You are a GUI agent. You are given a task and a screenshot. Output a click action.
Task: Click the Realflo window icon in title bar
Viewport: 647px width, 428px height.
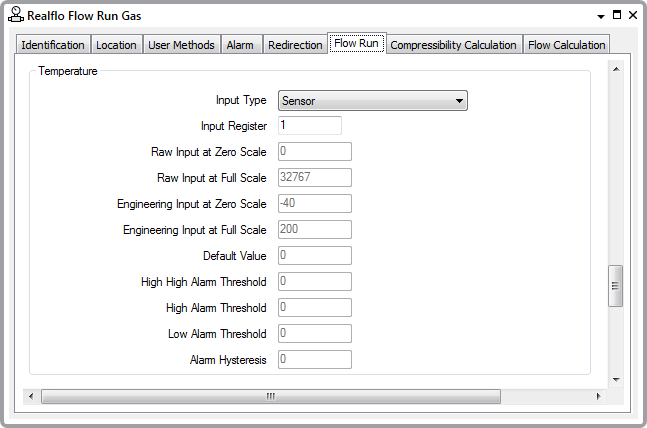pyautogui.click(x=16, y=15)
